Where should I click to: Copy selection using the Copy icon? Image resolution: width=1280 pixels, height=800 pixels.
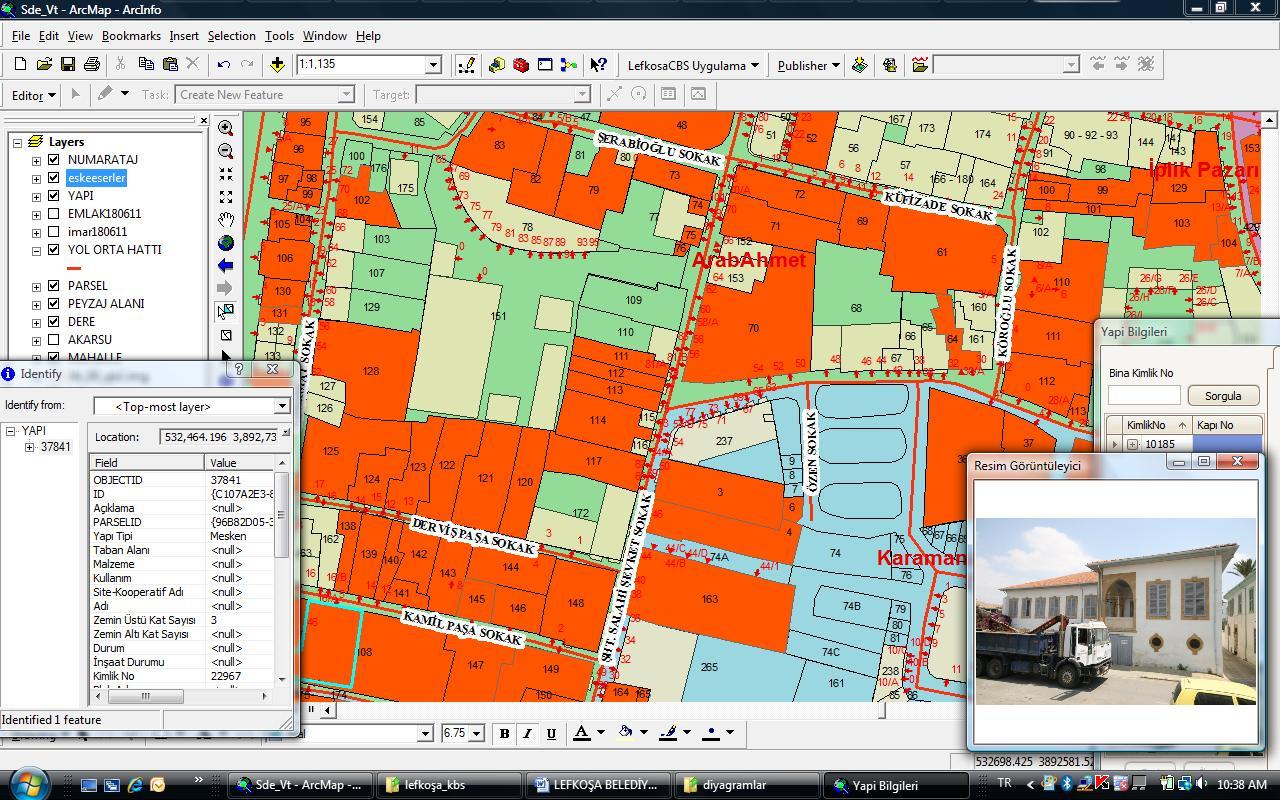[x=146, y=65]
